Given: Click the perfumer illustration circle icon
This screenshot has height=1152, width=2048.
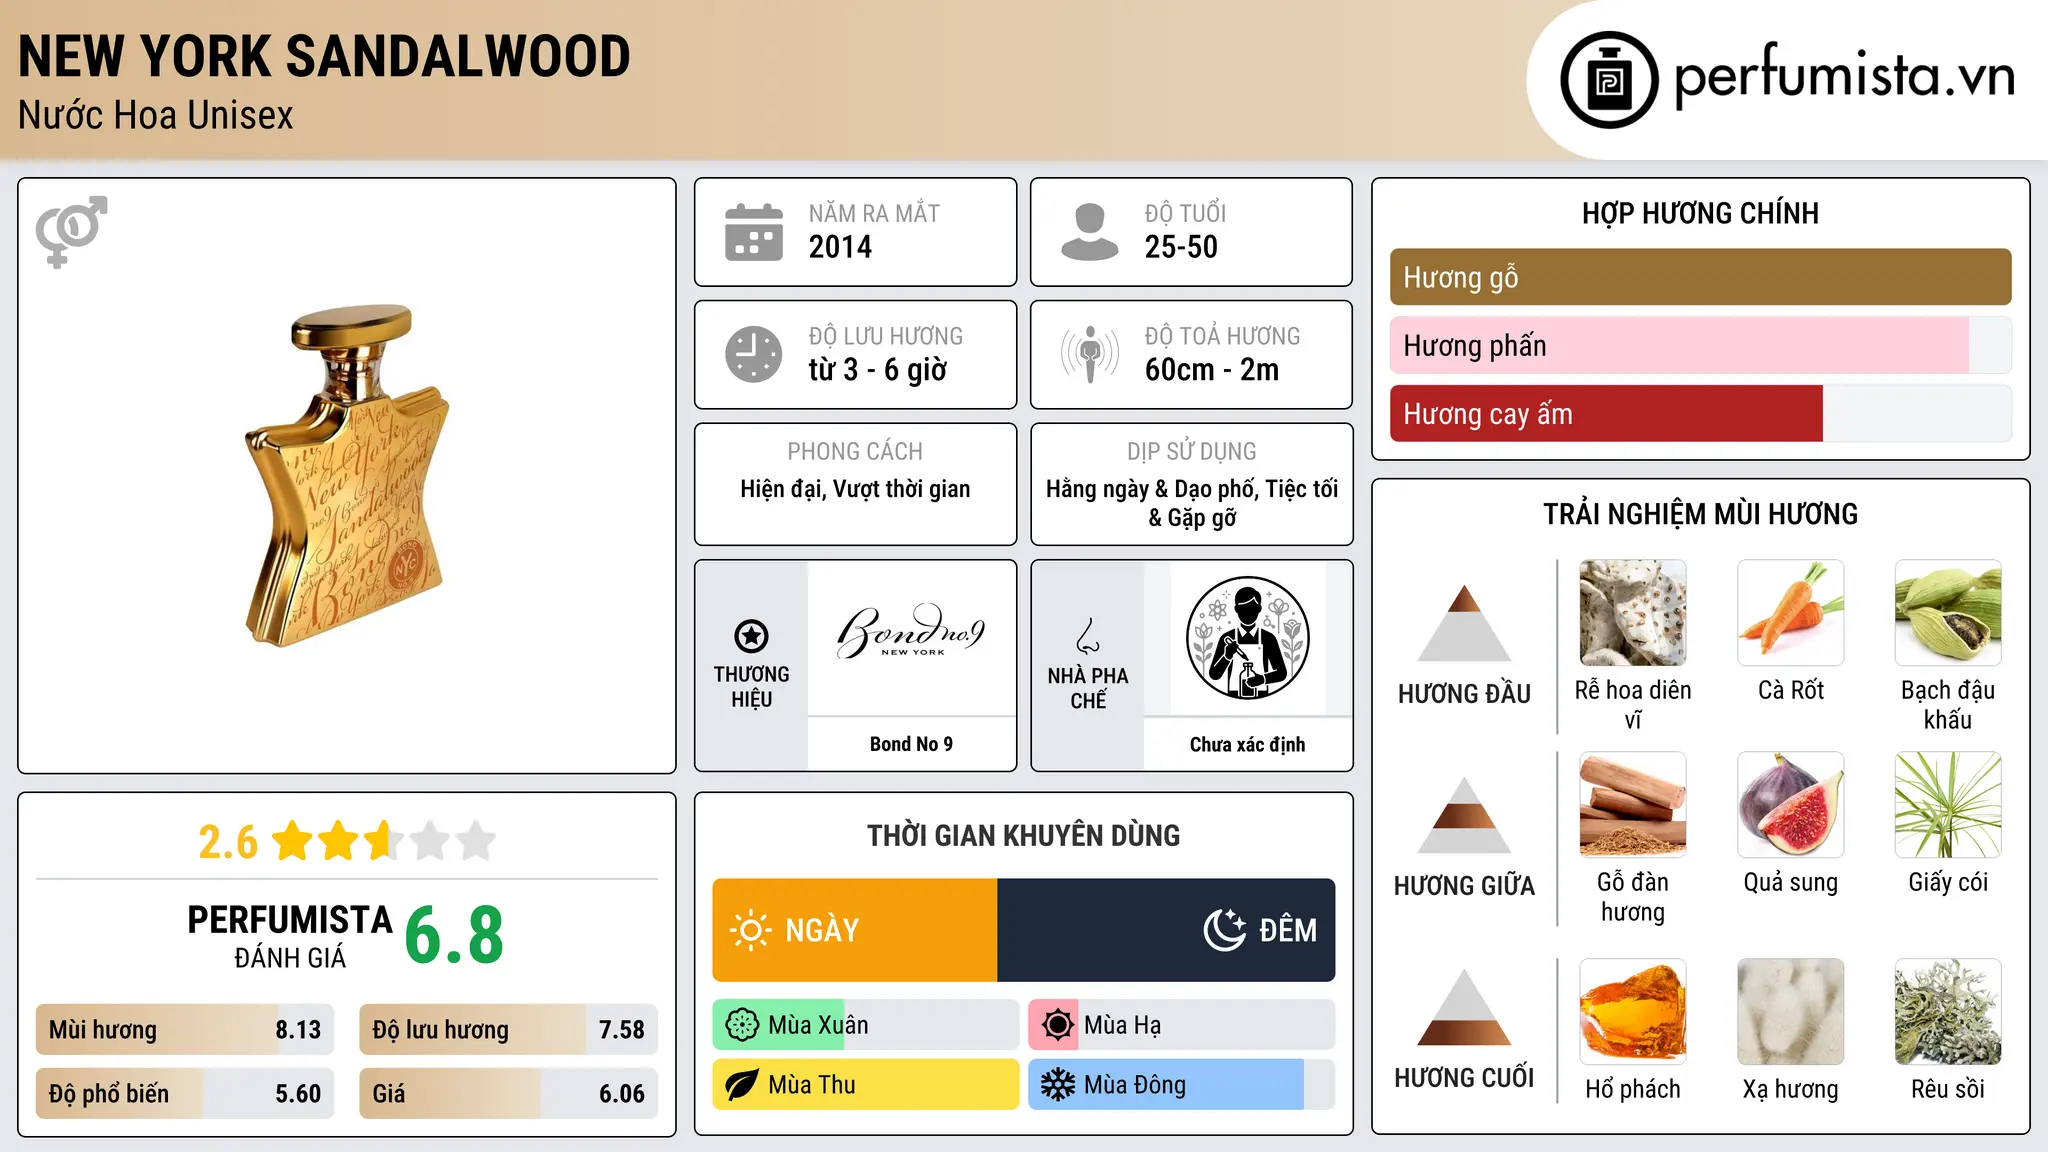Looking at the screenshot, I should (x=1247, y=638).
